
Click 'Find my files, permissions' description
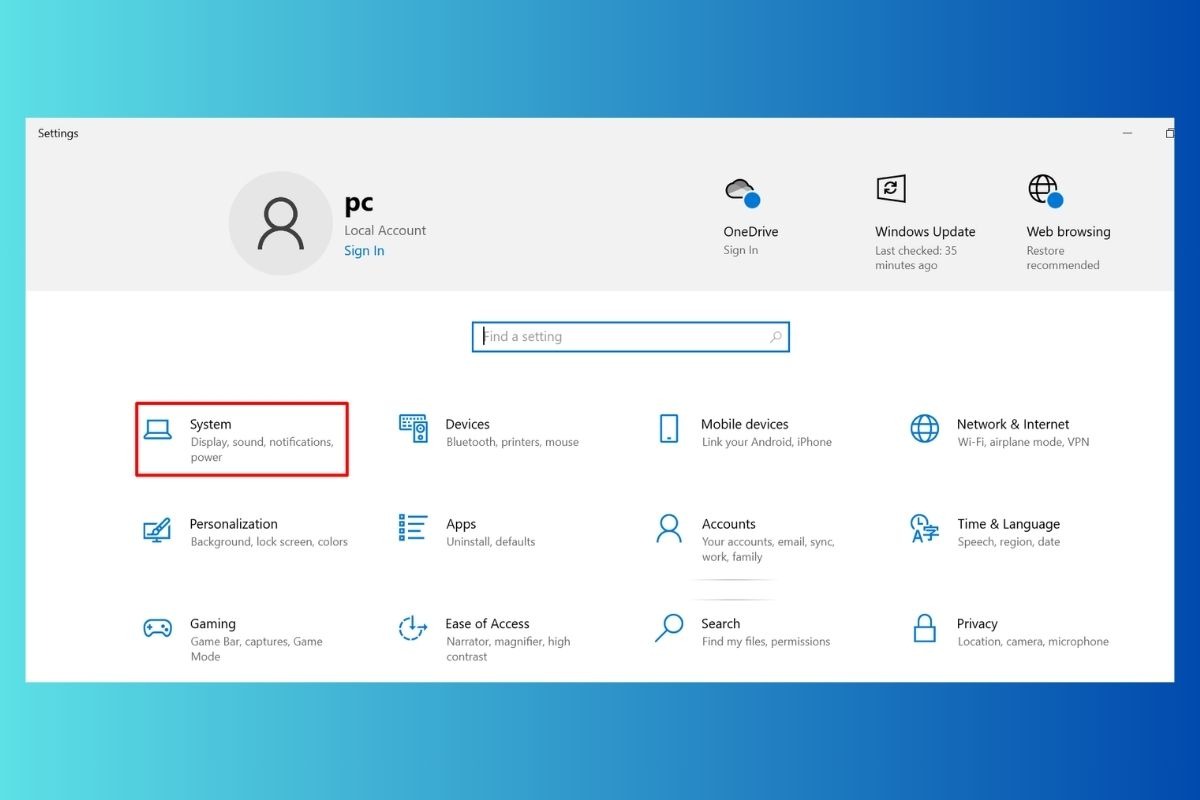click(766, 642)
